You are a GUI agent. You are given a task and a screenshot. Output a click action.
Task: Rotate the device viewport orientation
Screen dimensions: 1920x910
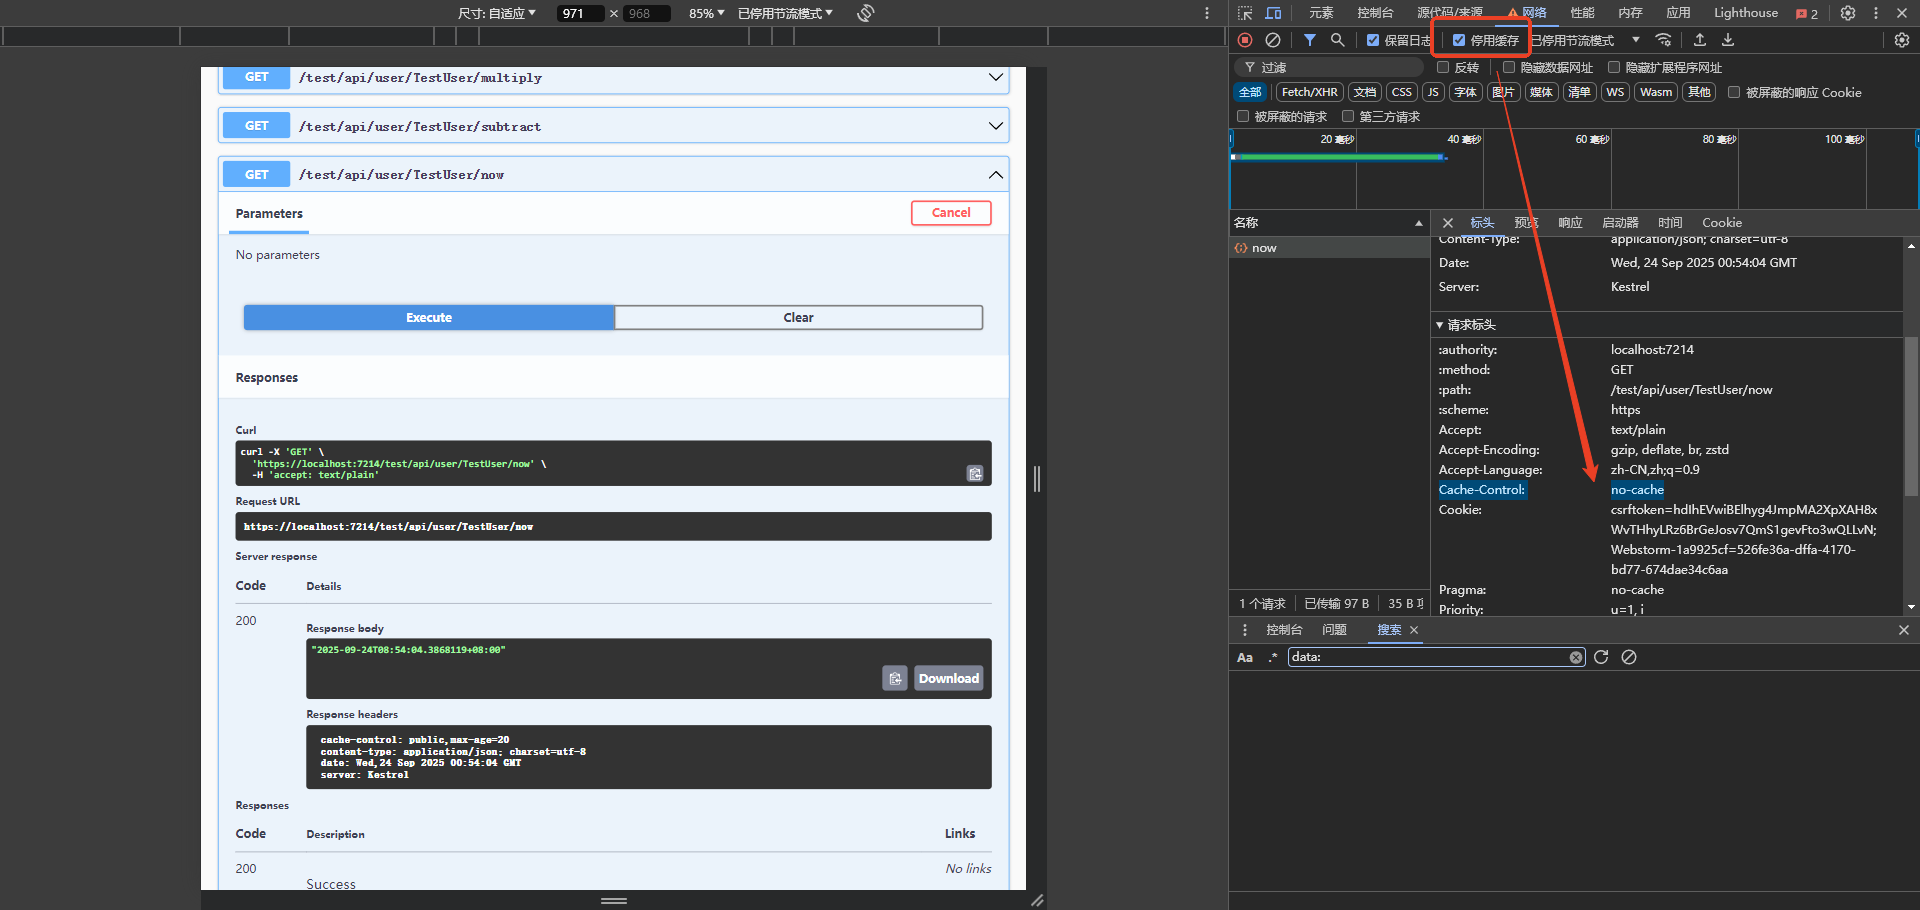[x=866, y=13]
